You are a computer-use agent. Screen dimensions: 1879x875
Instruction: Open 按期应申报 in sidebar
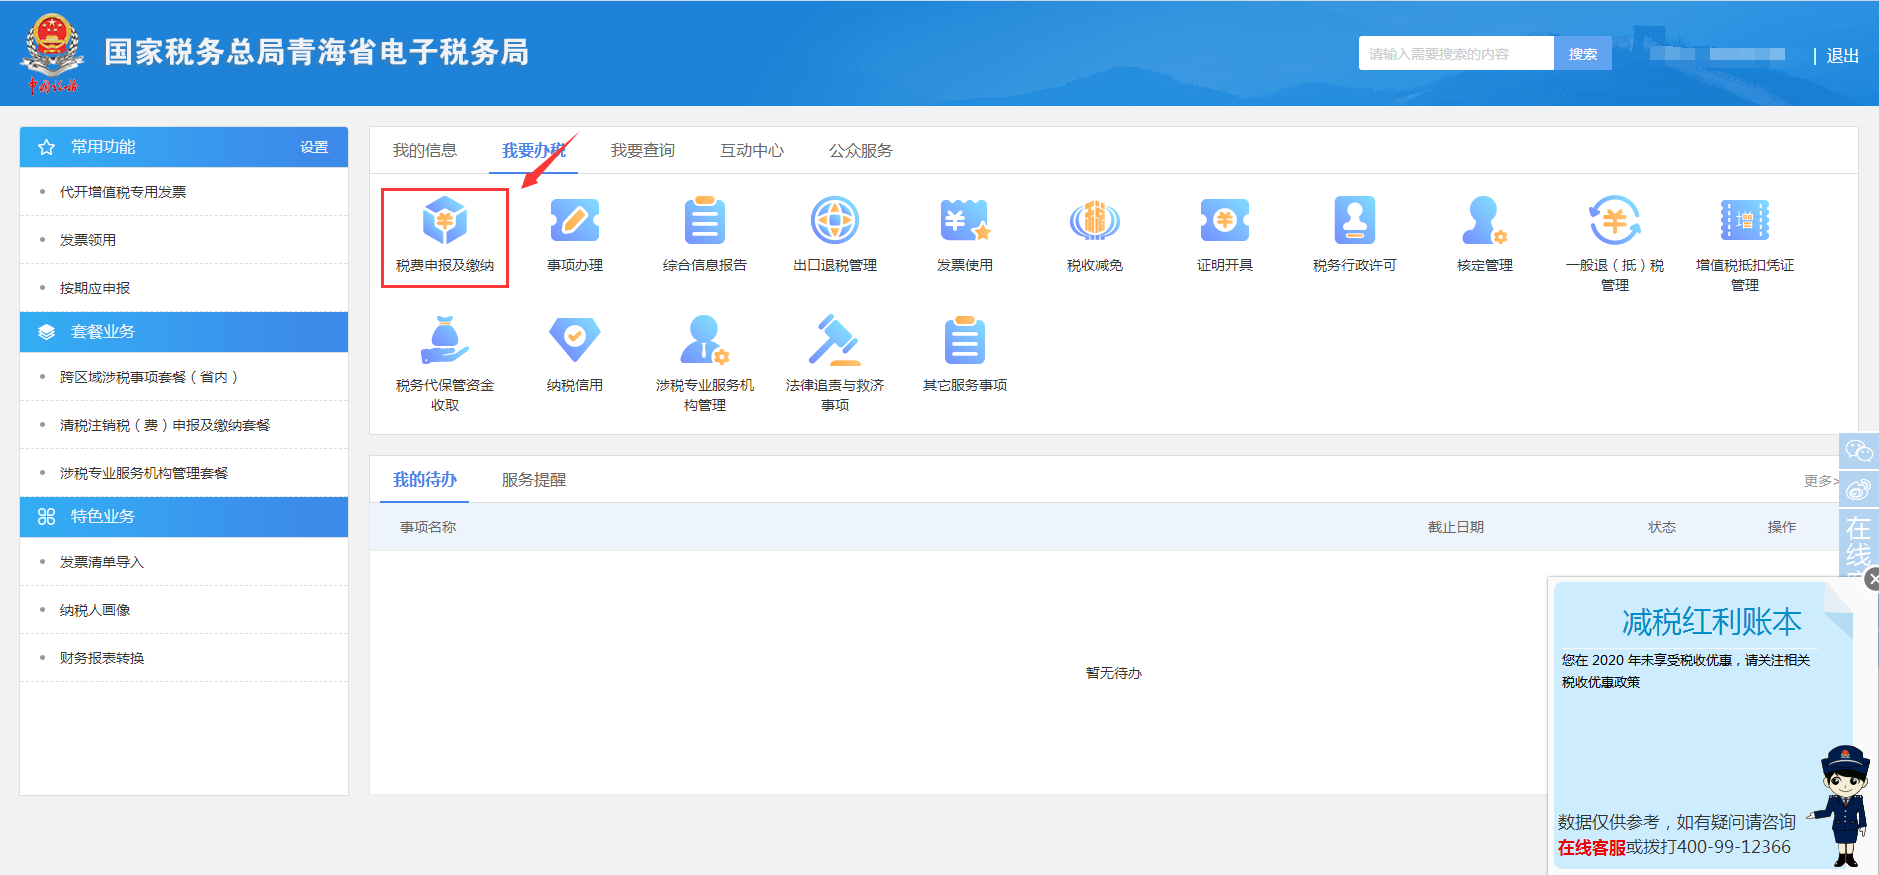[x=95, y=288]
